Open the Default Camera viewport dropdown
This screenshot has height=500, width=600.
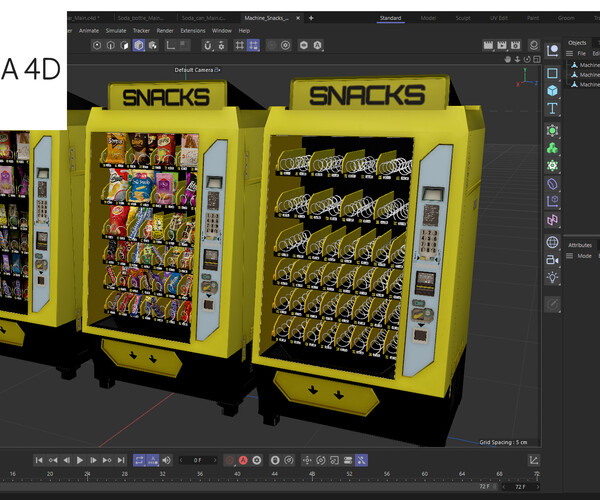[x=197, y=70]
